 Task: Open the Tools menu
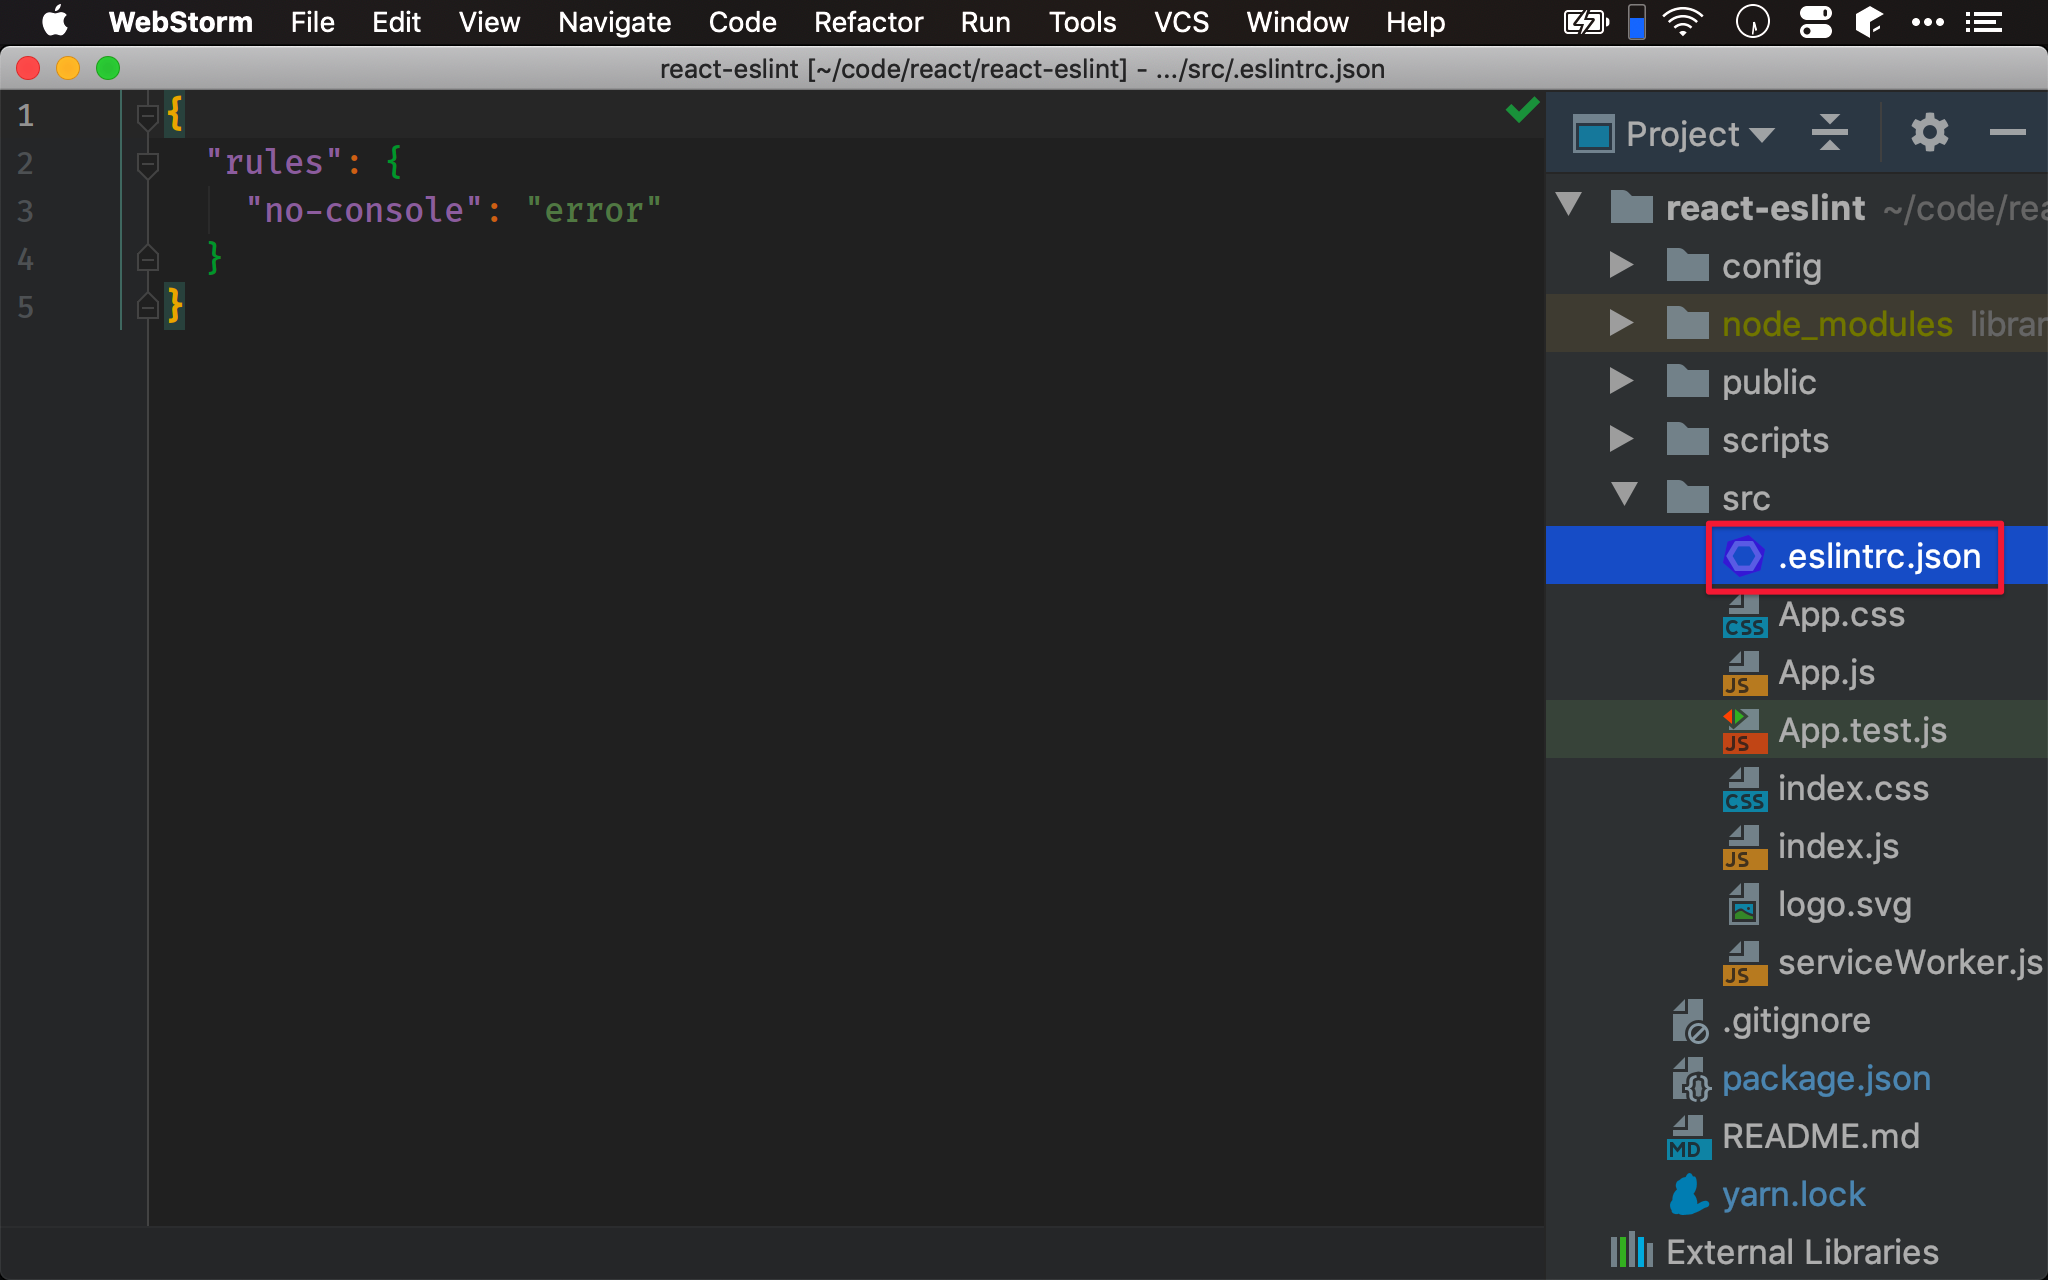(1082, 21)
